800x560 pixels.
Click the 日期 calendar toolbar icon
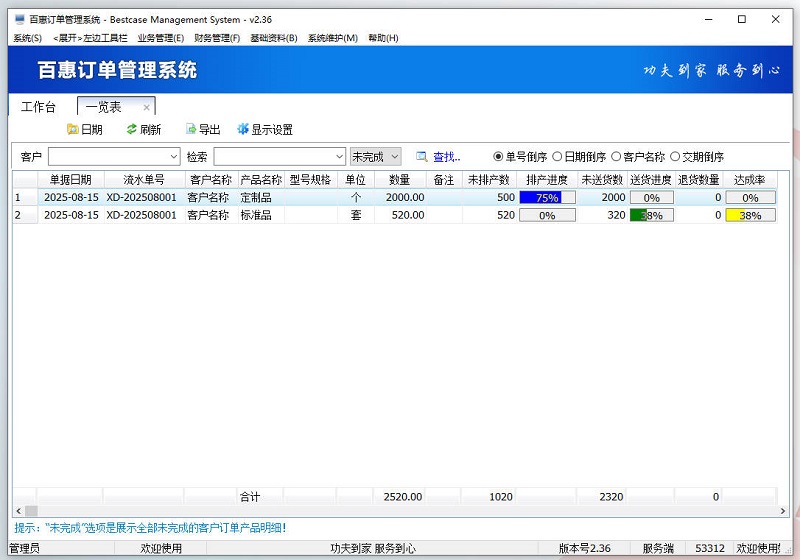pyautogui.click(x=72, y=129)
